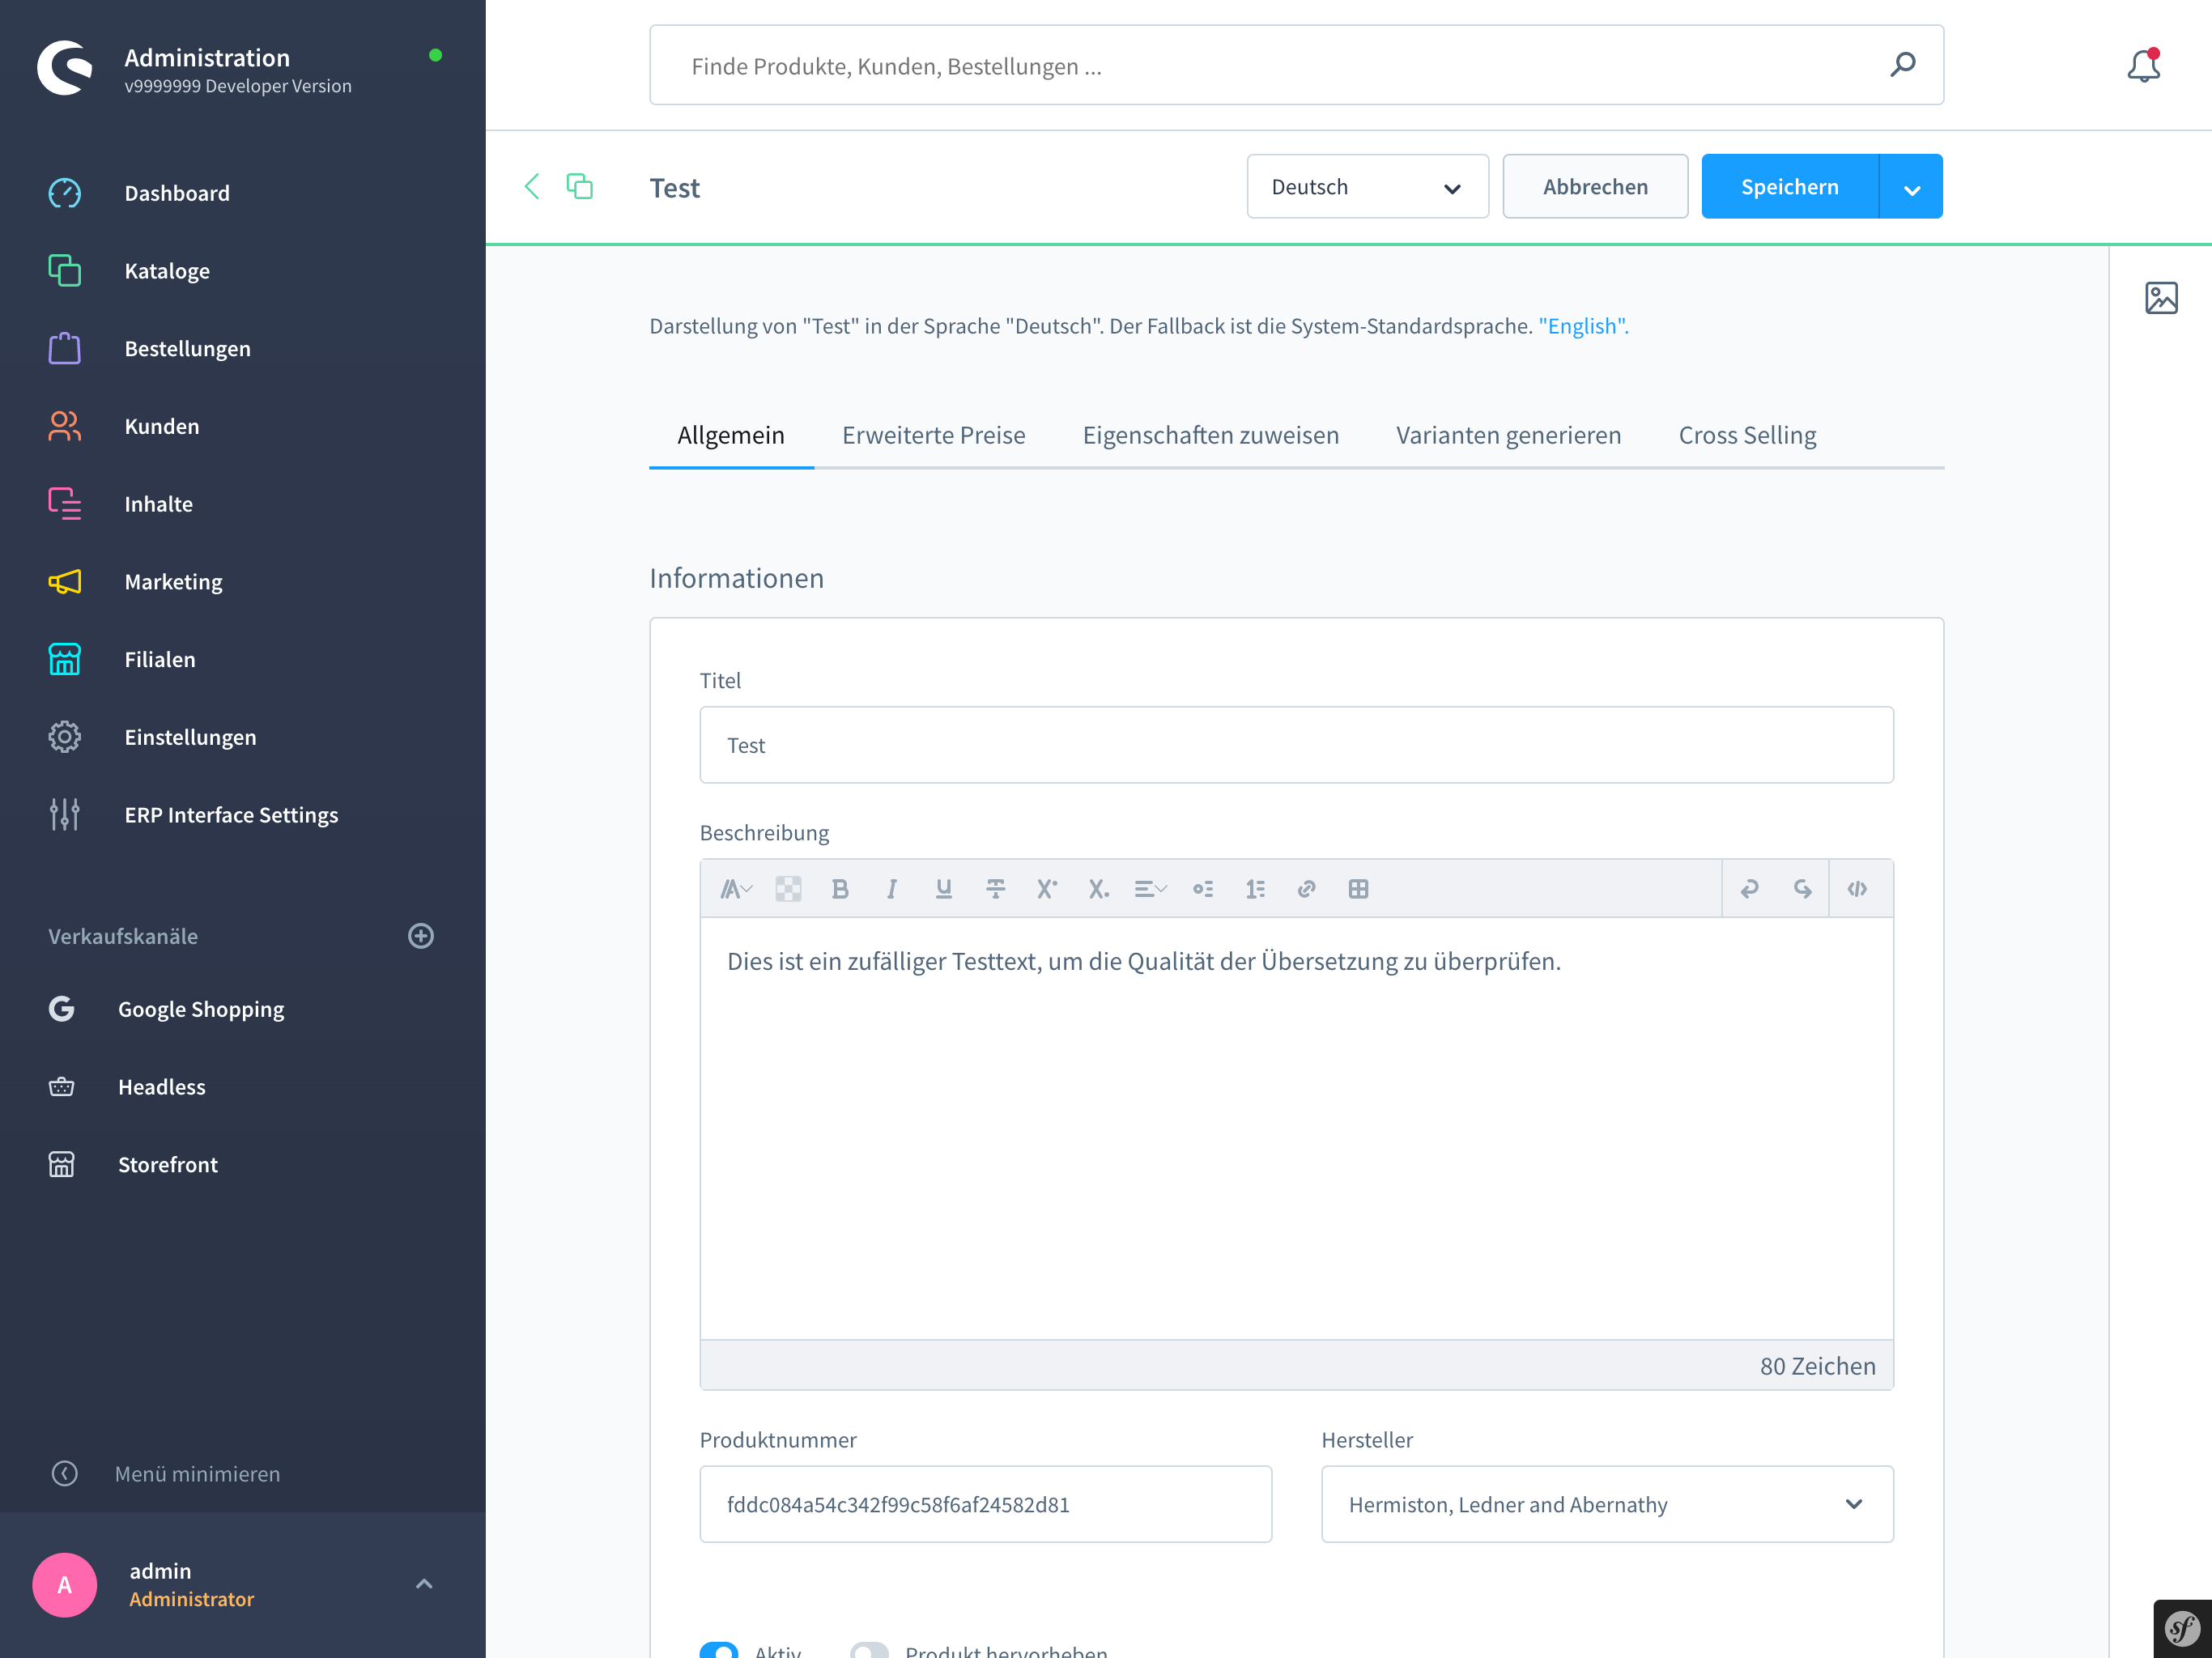Click the Einstellungen gear icon

point(64,737)
